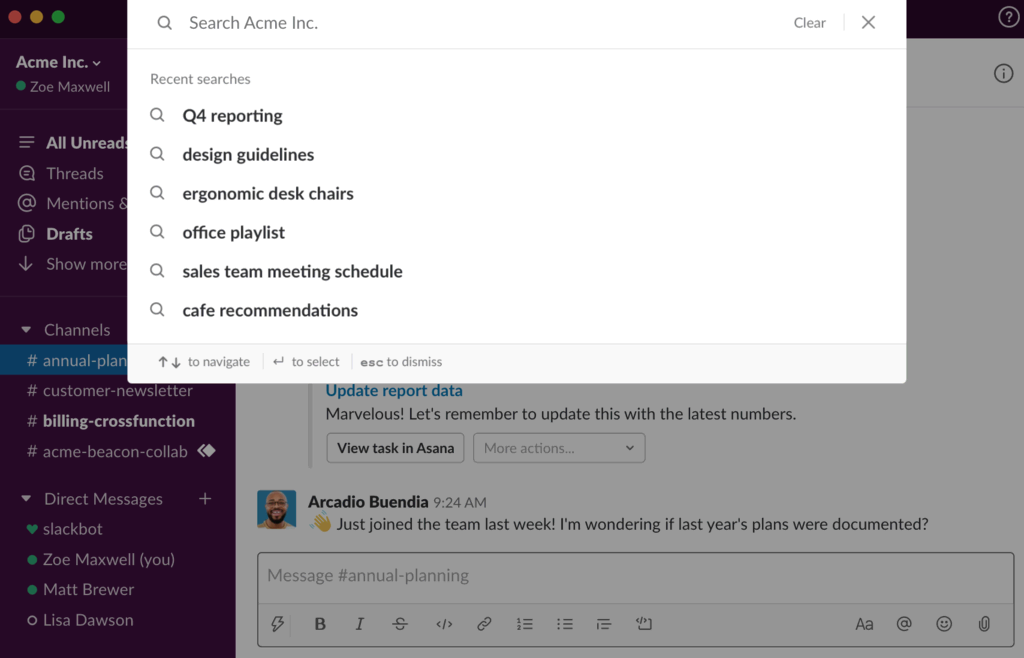Open the Update report data link

point(394,390)
